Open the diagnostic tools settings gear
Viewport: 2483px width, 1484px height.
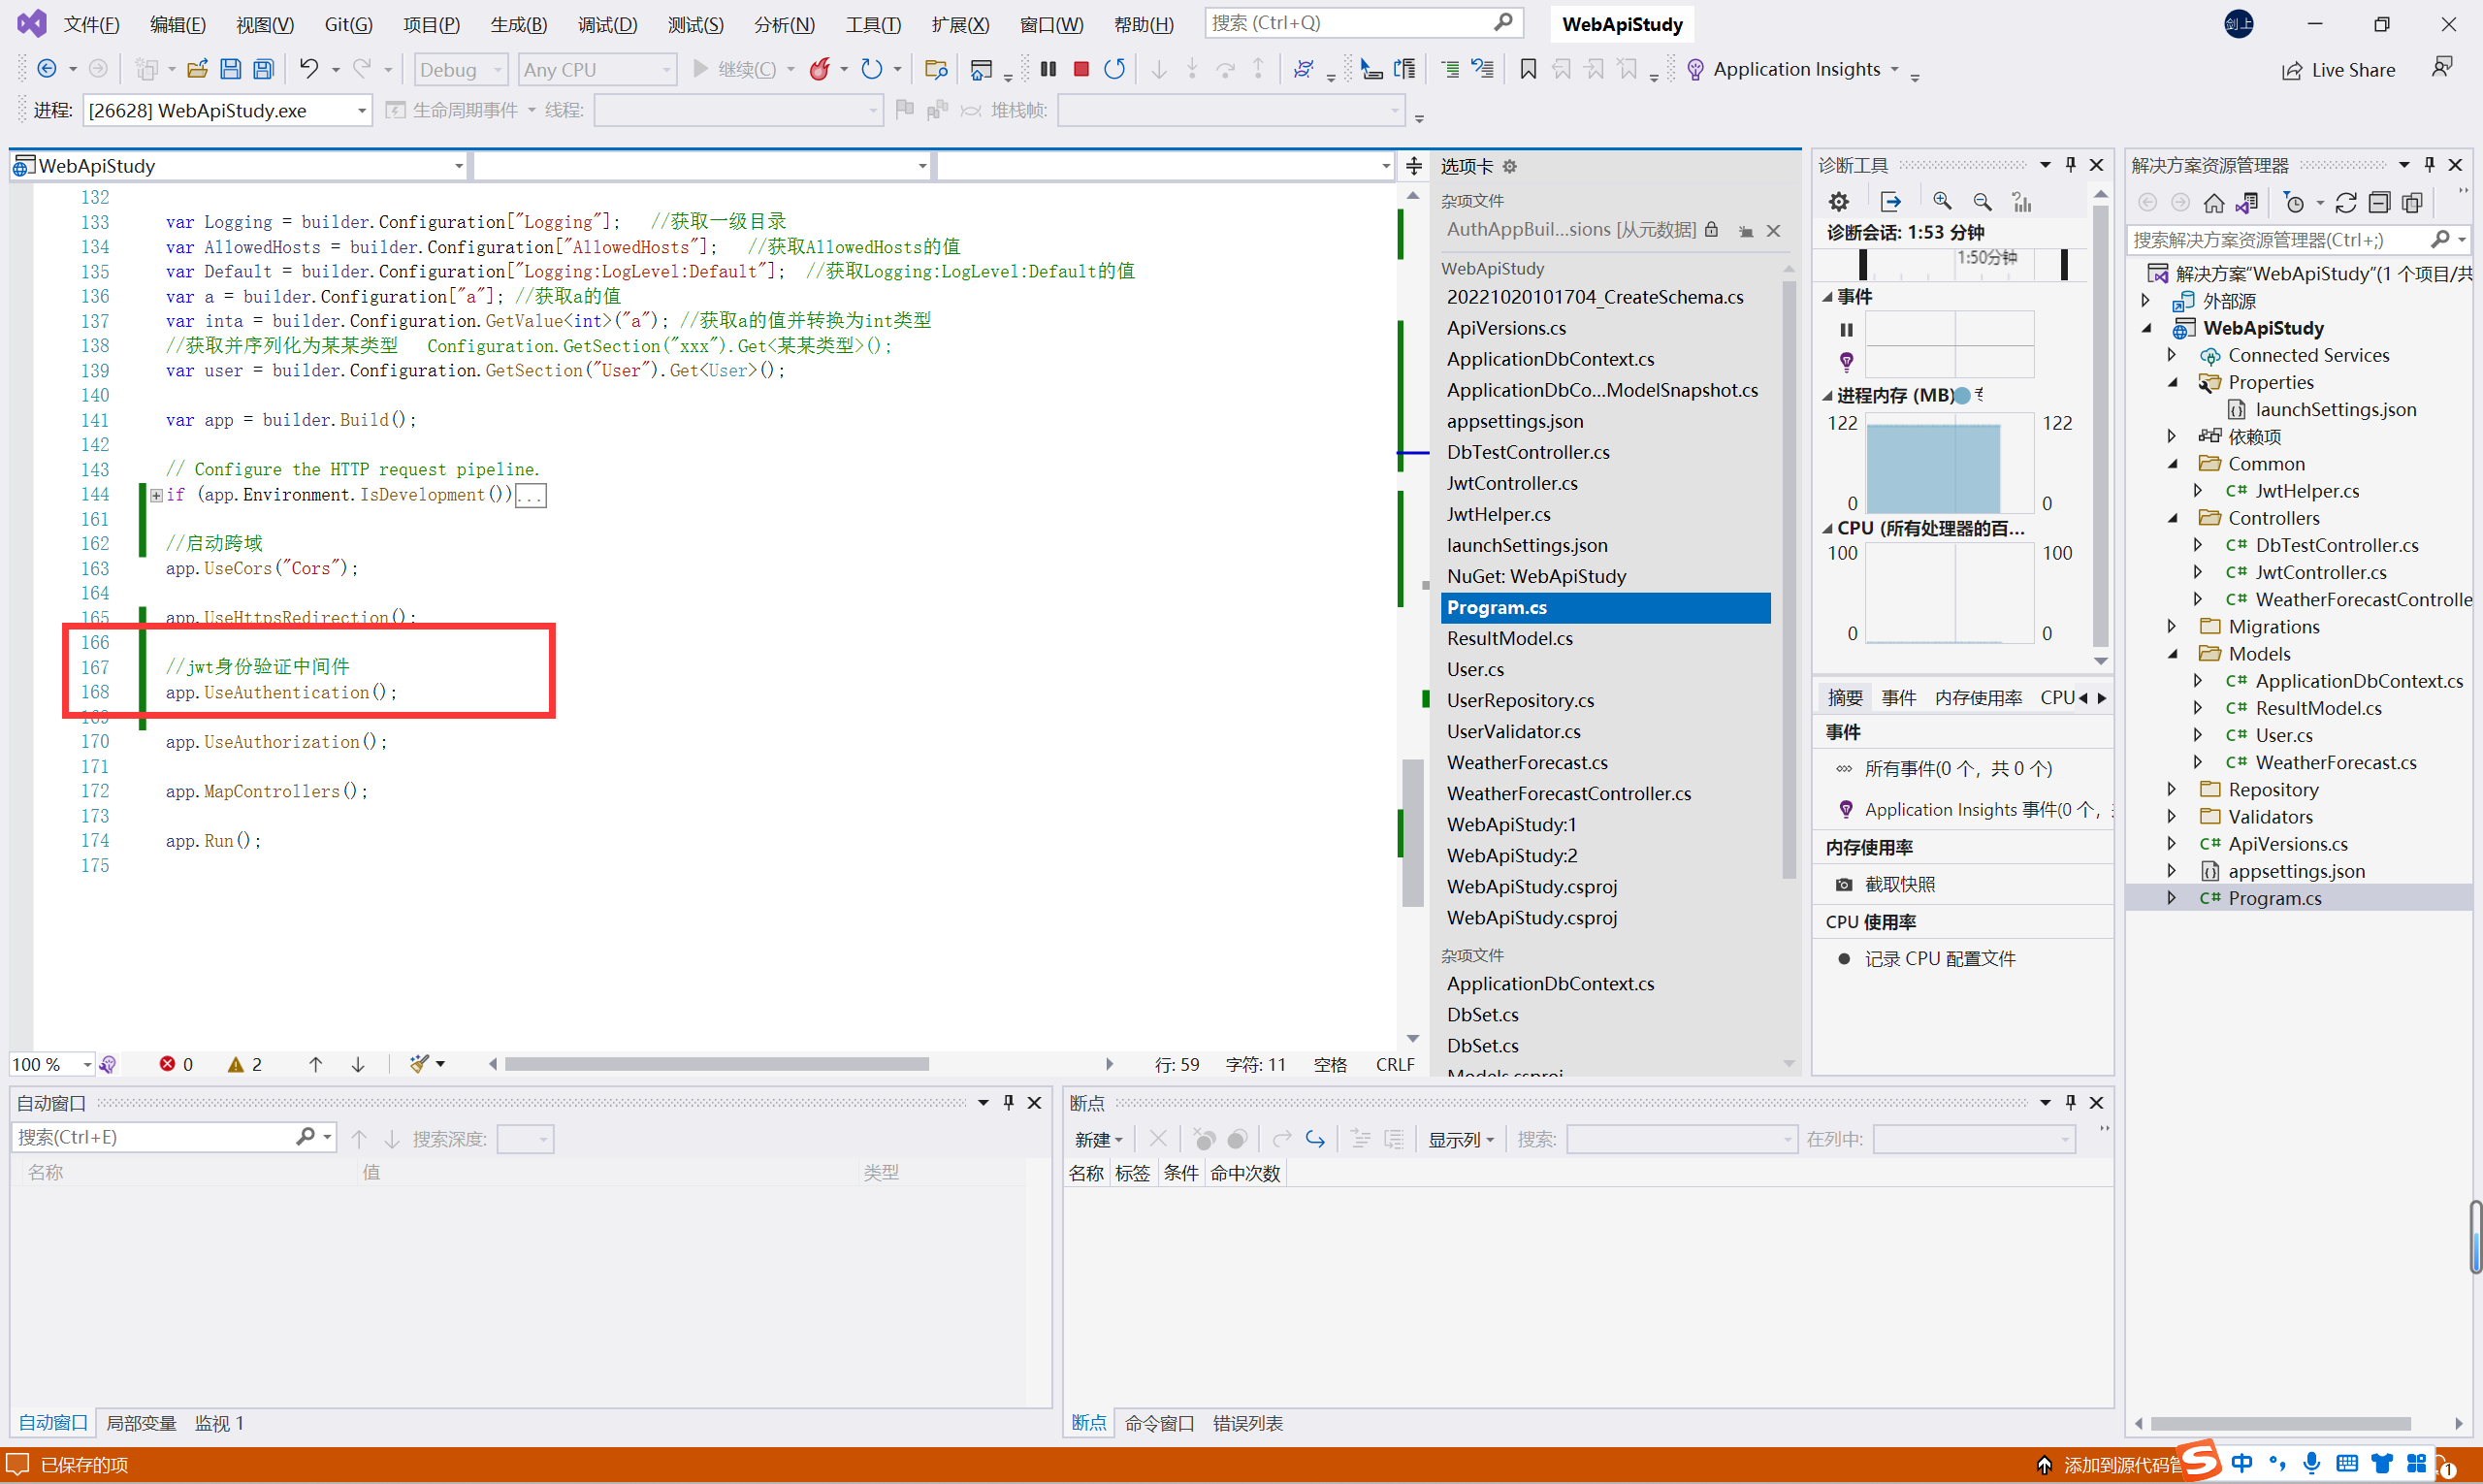click(x=1839, y=202)
